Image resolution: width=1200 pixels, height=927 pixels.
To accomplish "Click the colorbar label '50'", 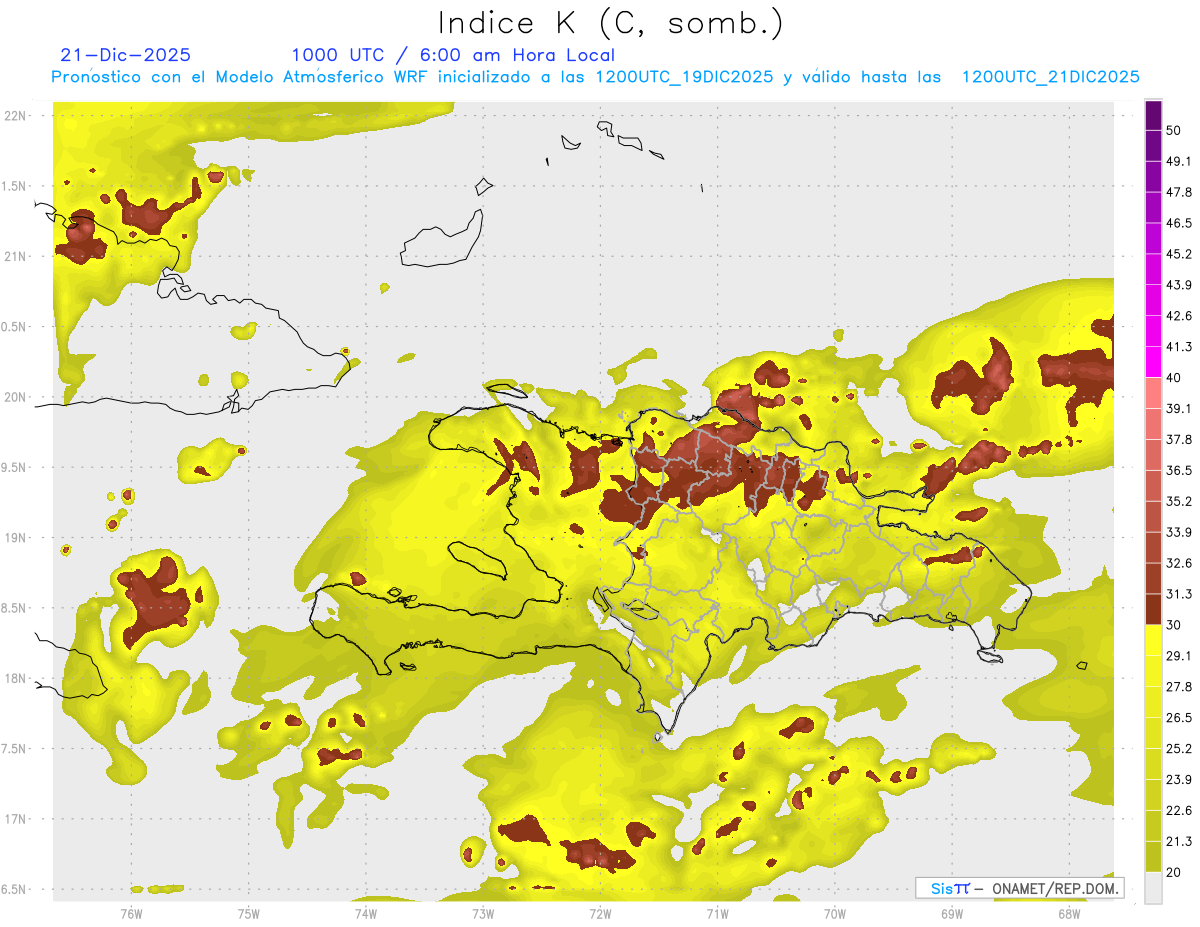I will pos(1174,131).
